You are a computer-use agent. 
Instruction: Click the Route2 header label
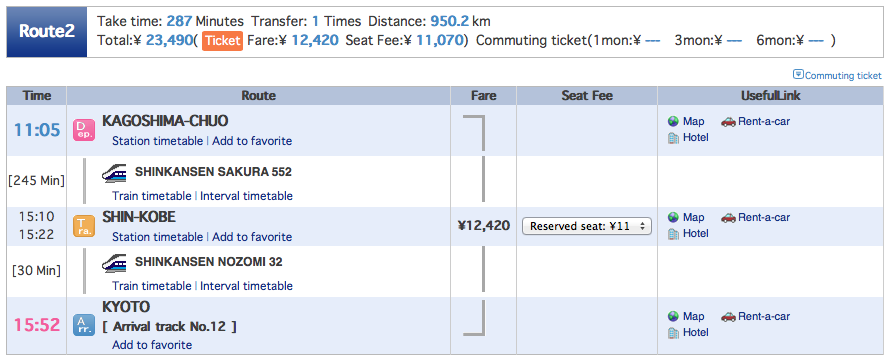point(47,32)
